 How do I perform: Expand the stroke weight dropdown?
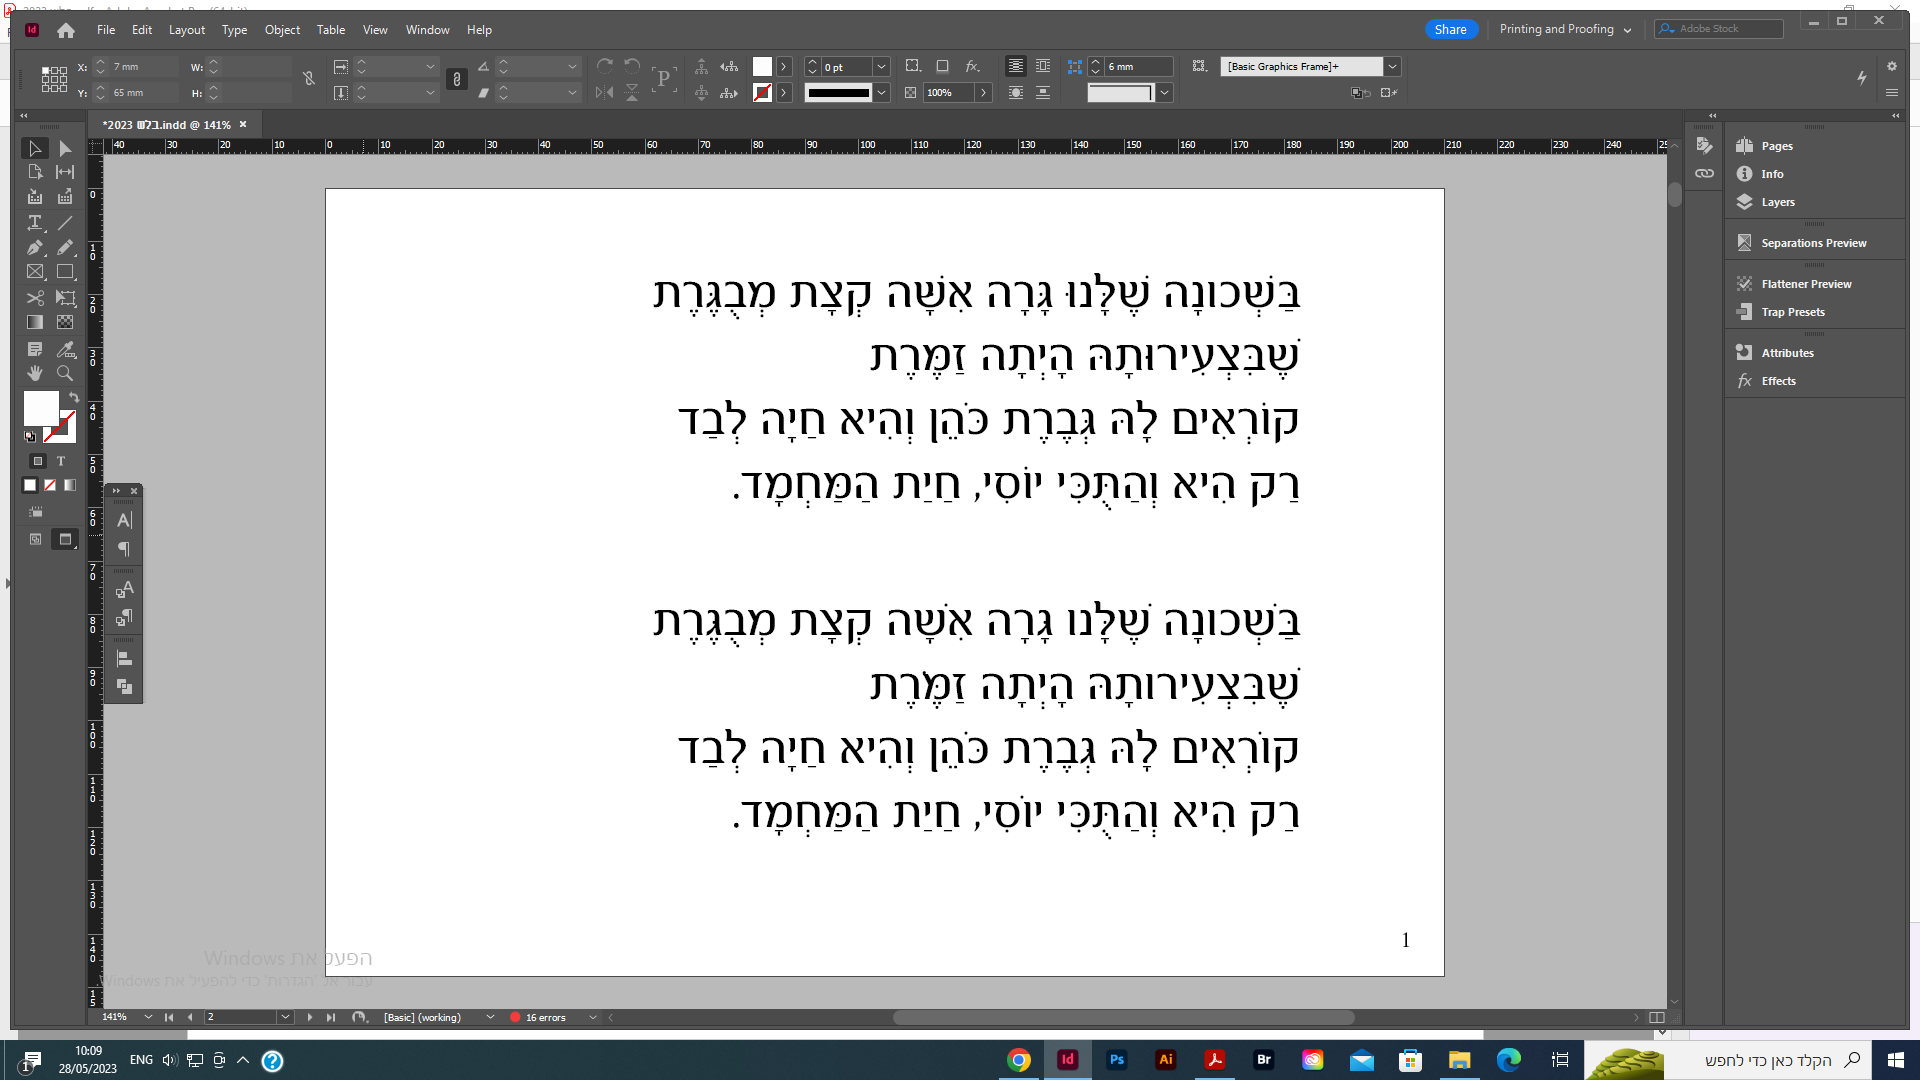[881, 67]
